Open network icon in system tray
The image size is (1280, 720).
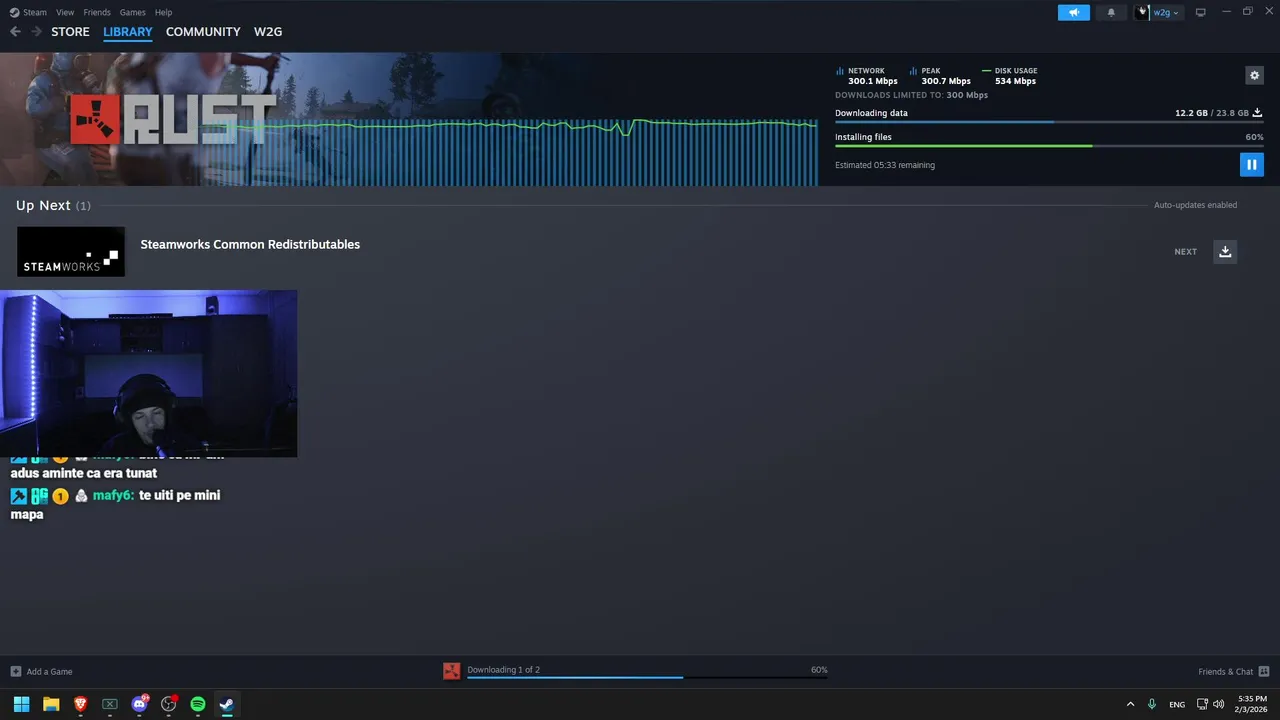pyautogui.click(x=1202, y=704)
